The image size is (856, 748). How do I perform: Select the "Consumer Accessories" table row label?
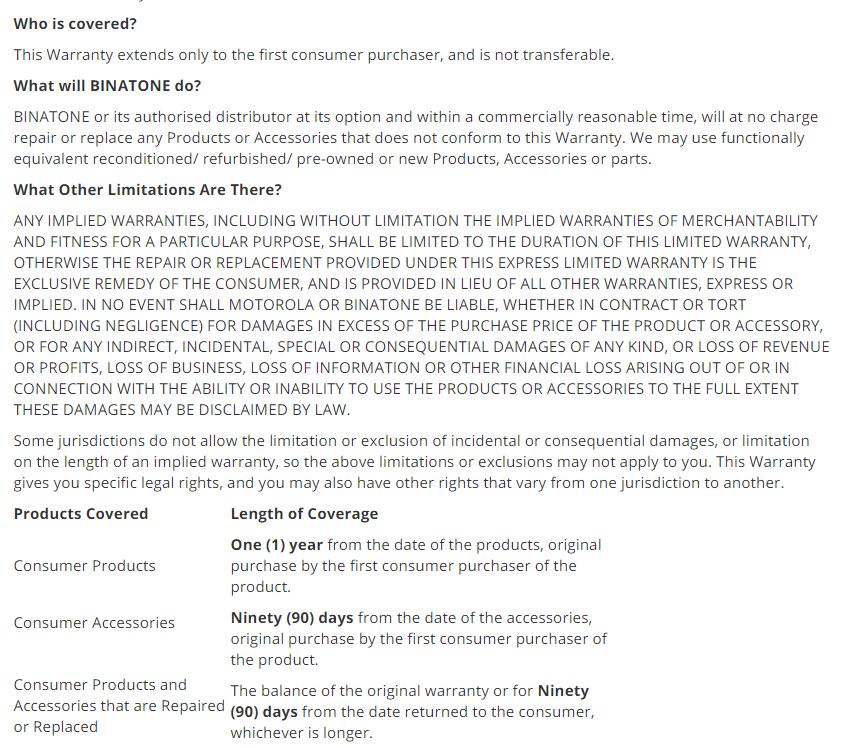tap(94, 622)
